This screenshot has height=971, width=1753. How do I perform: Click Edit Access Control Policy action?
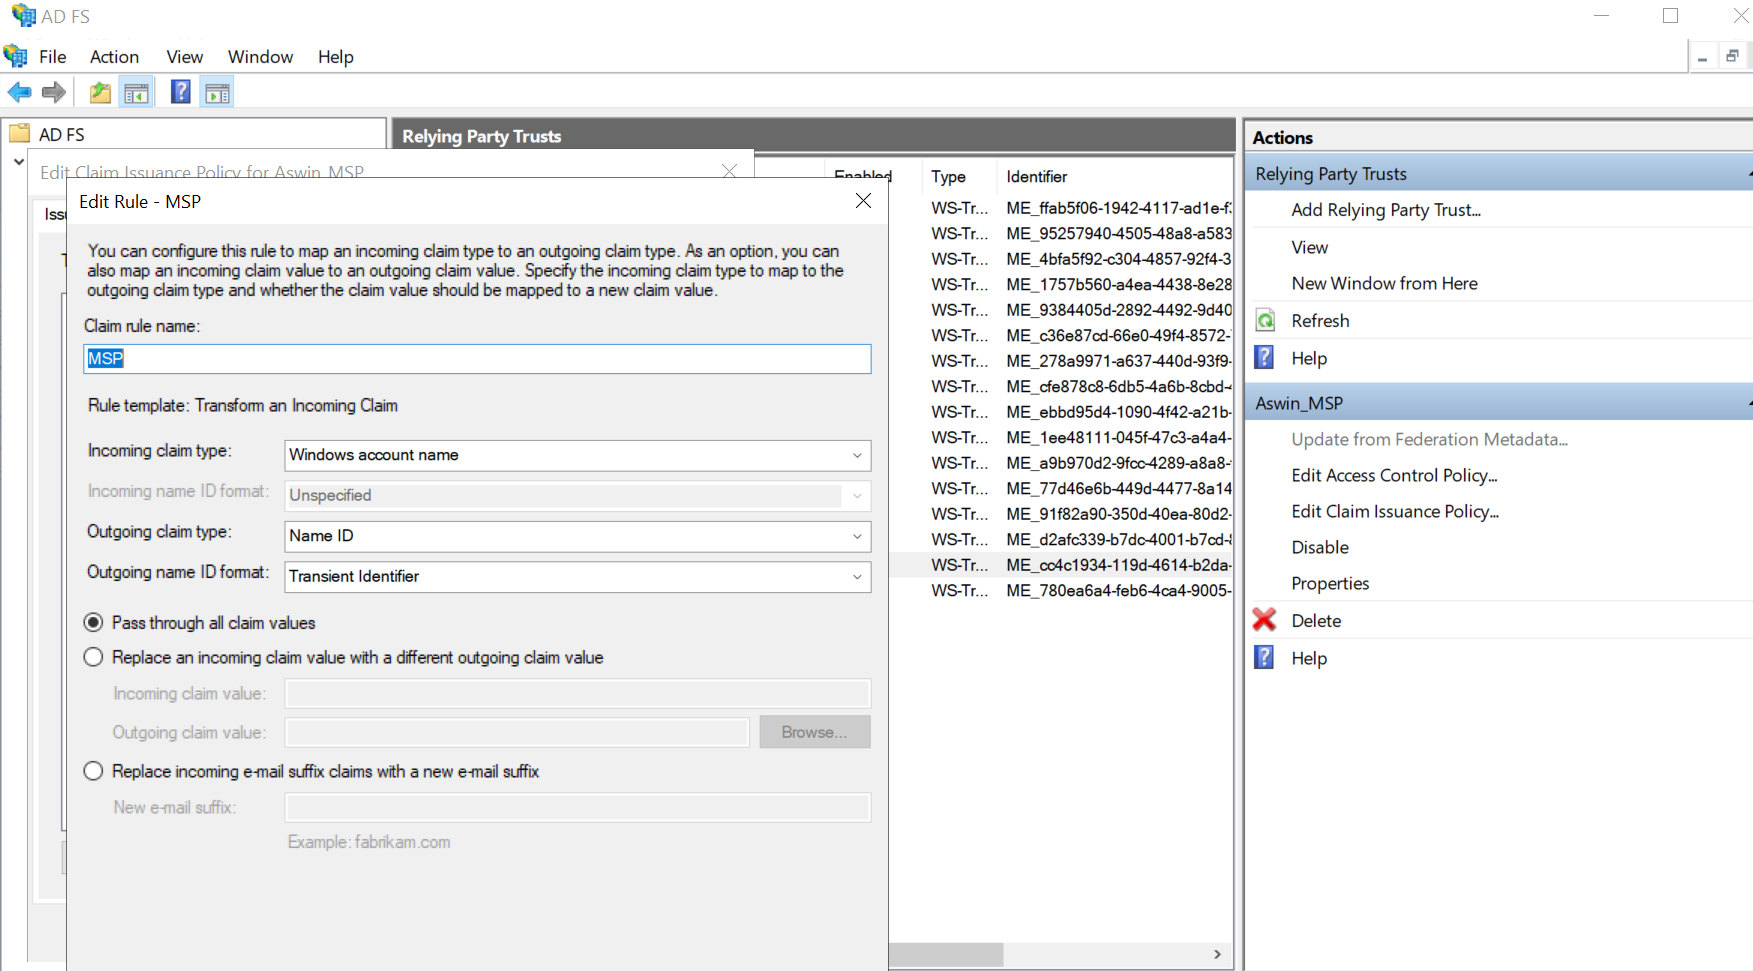[1393, 476]
